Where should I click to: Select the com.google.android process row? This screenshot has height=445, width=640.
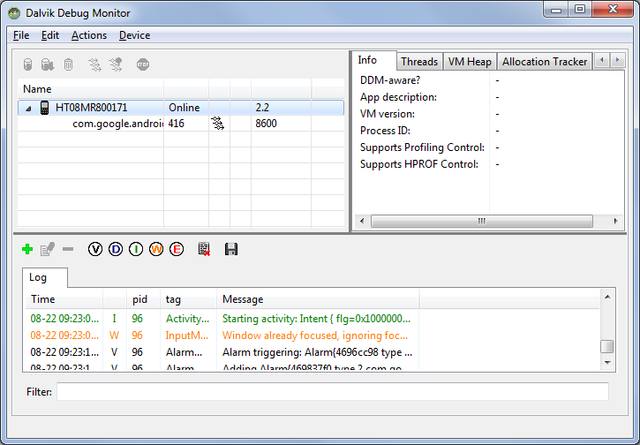pyautogui.click(x=117, y=124)
